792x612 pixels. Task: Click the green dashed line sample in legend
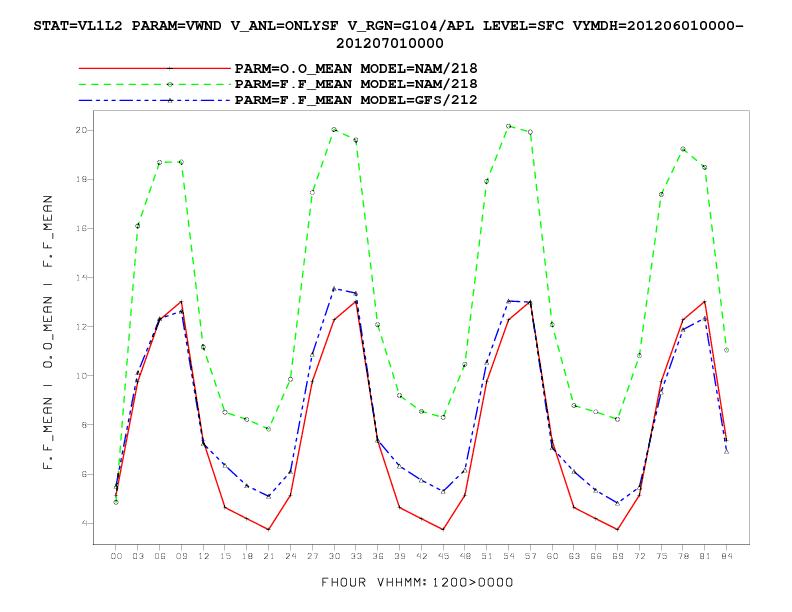(x=155, y=84)
